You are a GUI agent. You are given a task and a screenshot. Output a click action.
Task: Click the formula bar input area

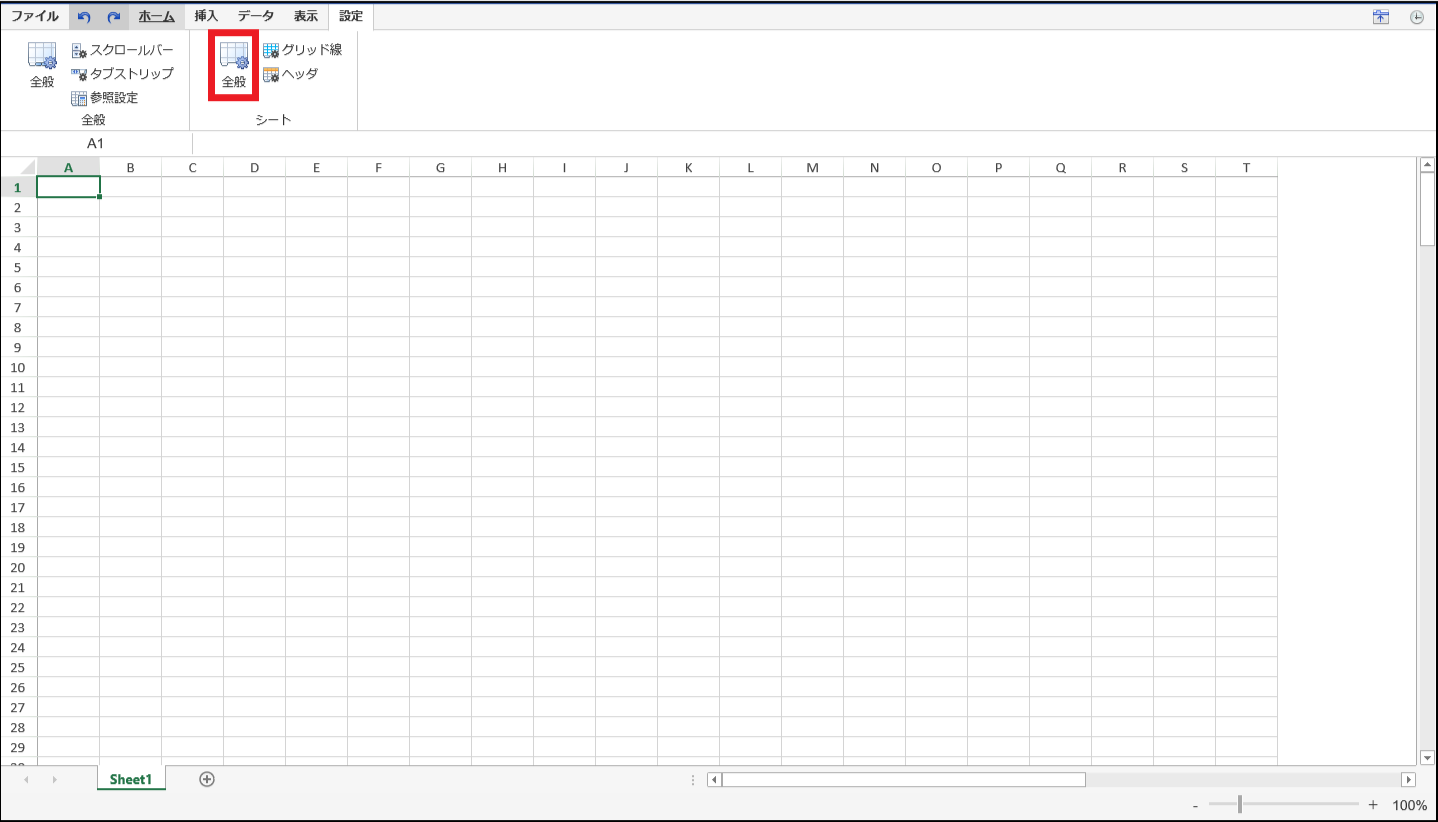pyautogui.click(x=812, y=144)
